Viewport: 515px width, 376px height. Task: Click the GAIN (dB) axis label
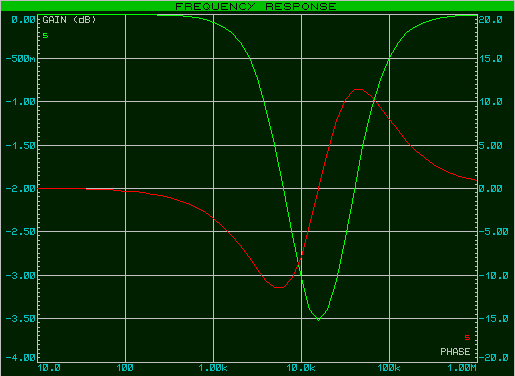(69, 20)
